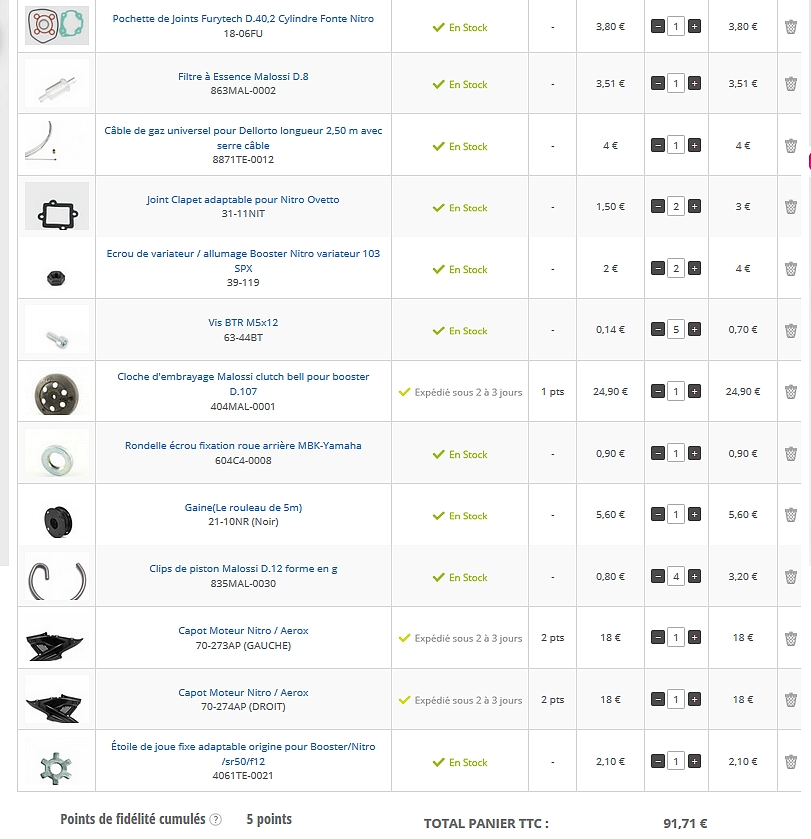Decrease quantity of Vis BTR M5x12

(658, 330)
